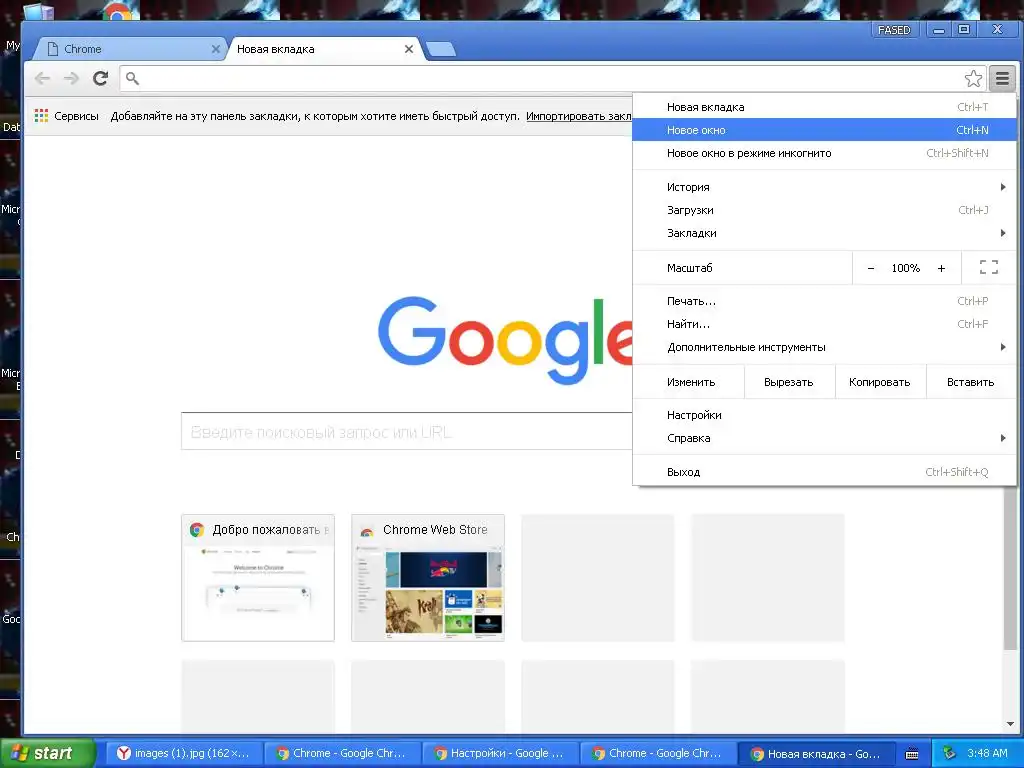Click the keyboard icon in system tray
Screen dimensions: 1024x768
pos(912,754)
